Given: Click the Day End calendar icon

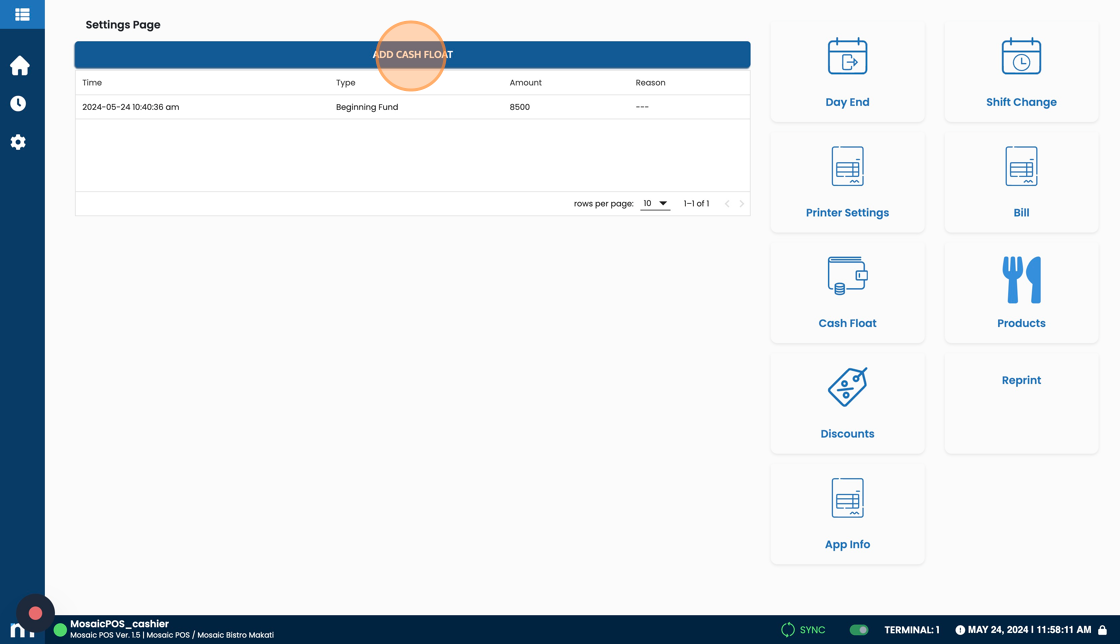Looking at the screenshot, I should click(x=847, y=56).
